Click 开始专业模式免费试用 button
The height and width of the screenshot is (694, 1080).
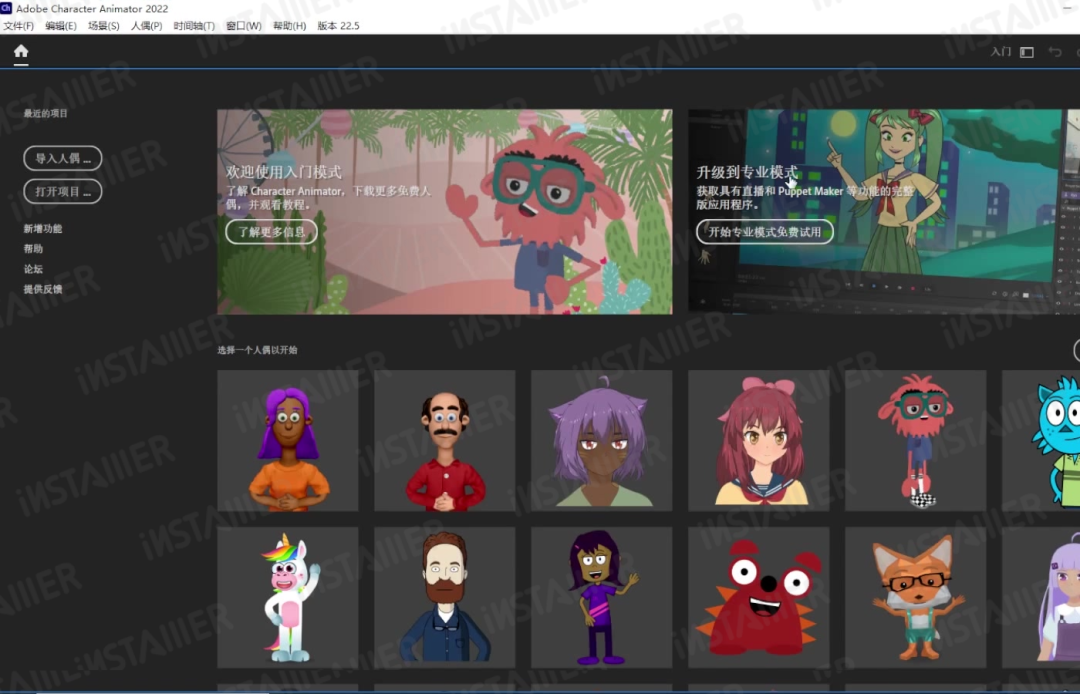pos(765,232)
